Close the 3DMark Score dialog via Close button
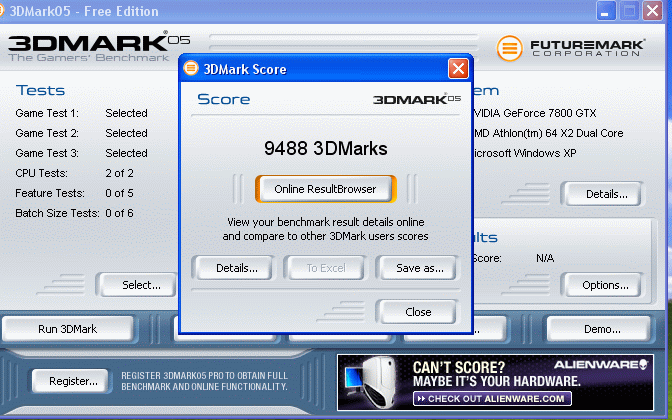 (418, 312)
